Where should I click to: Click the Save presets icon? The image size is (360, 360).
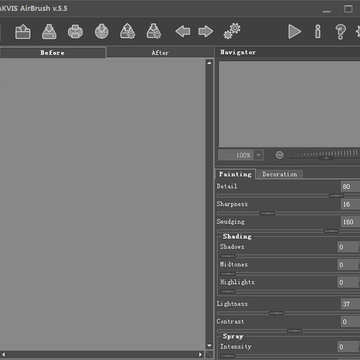point(154,31)
